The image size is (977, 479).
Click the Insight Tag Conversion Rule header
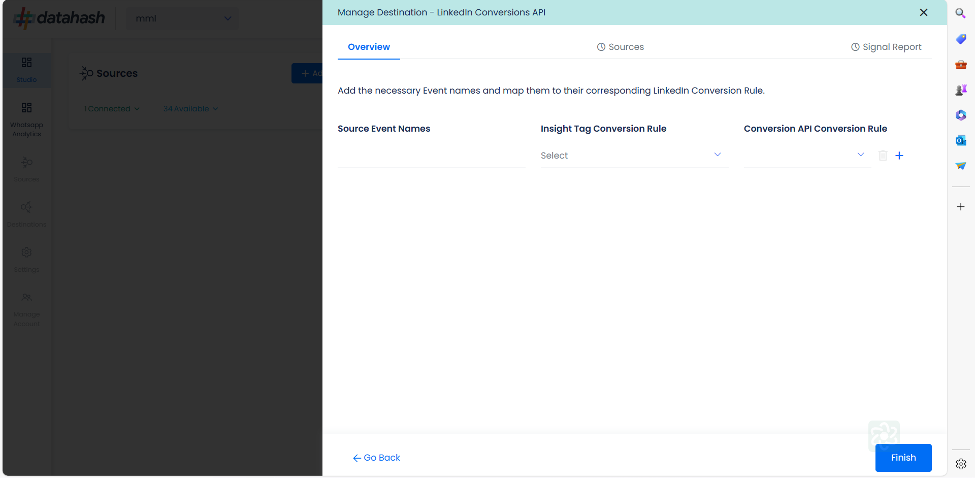point(603,129)
